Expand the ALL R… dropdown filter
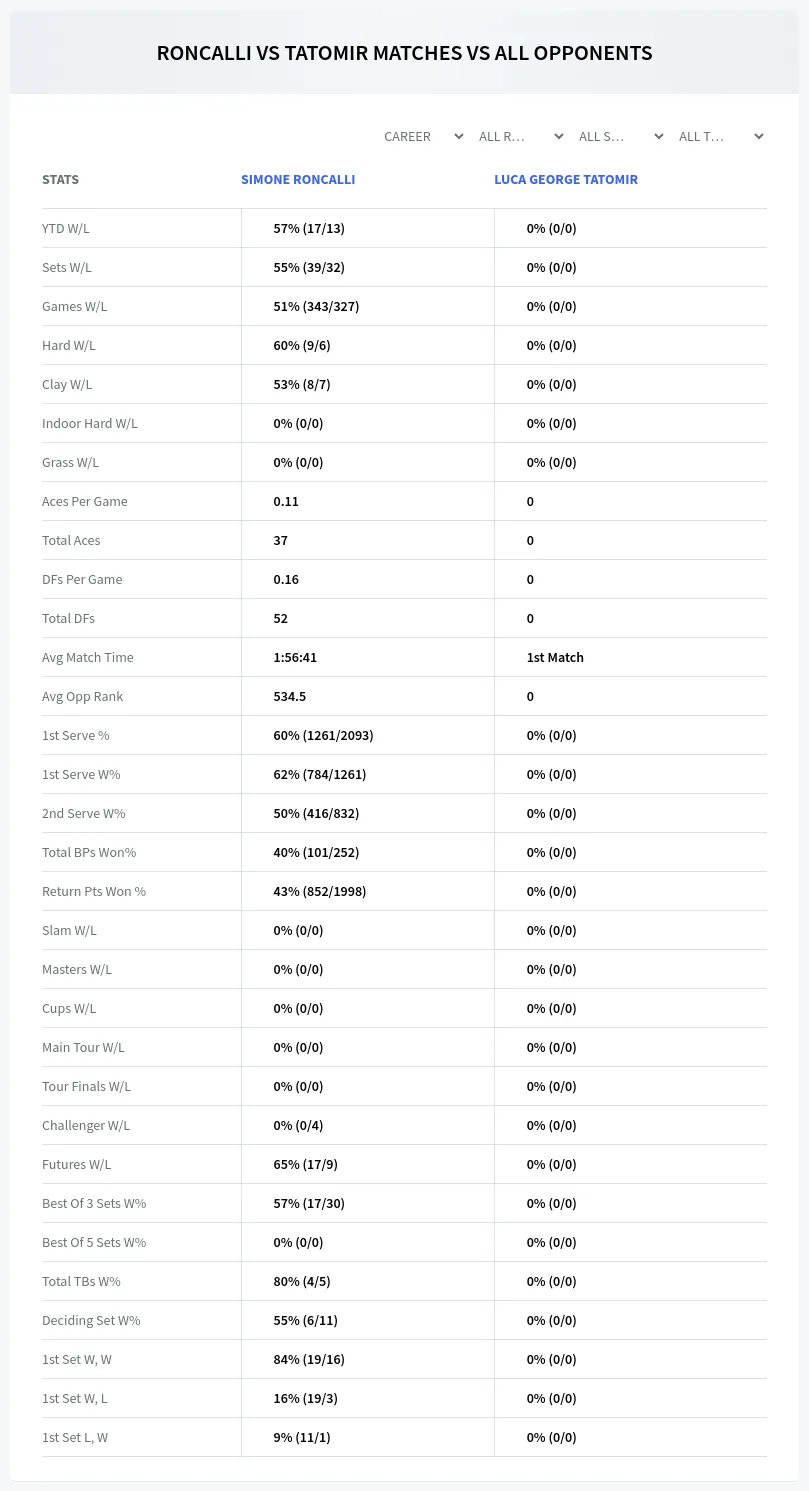Viewport: 809px width, 1491px height. pos(520,136)
